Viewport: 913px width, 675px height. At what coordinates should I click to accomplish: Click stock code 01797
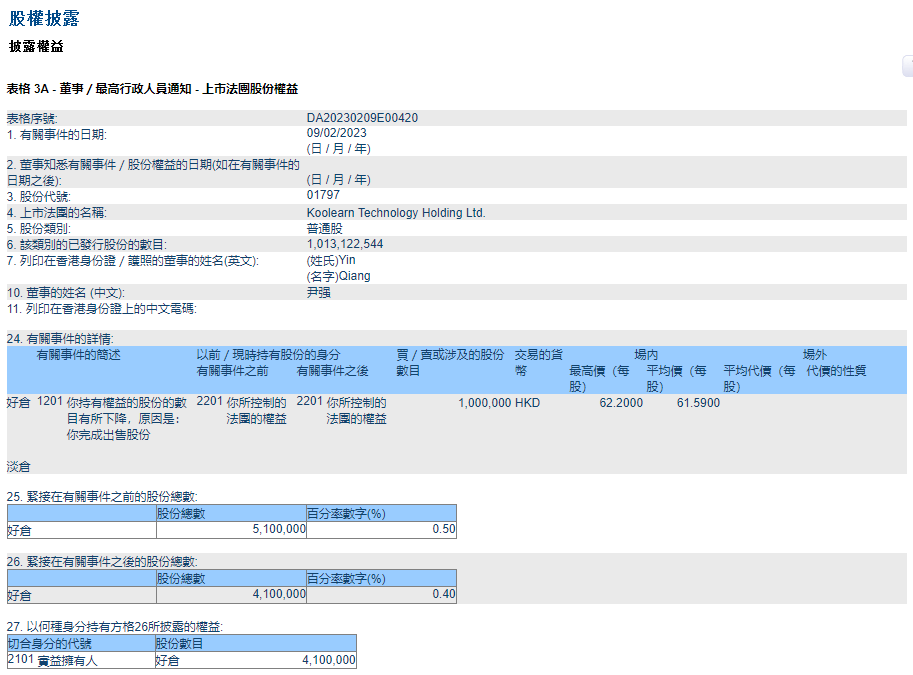pyautogui.click(x=323, y=196)
